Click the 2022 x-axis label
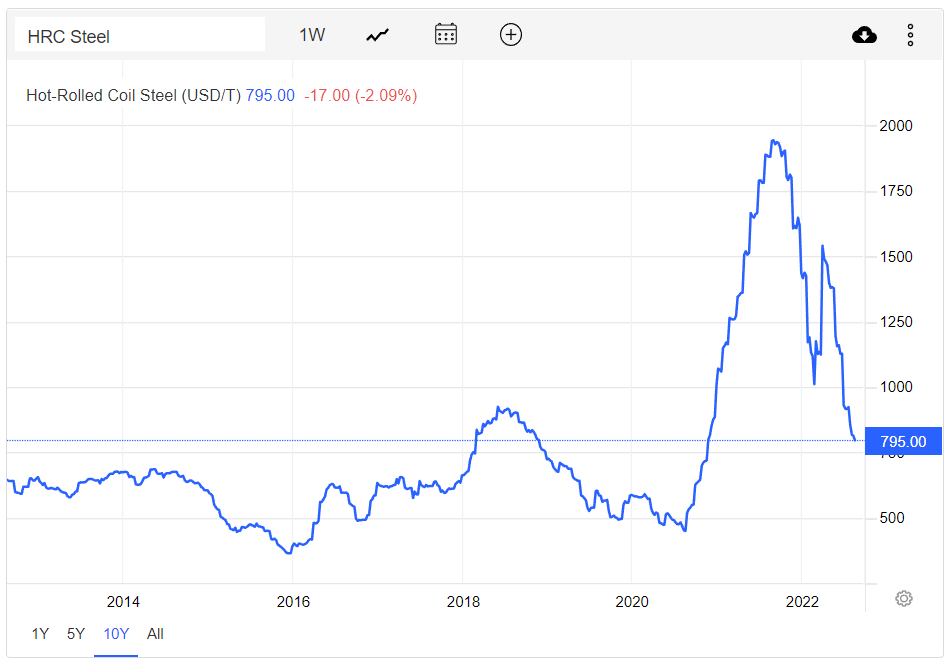Screen dimensions: 952x661 (803, 602)
